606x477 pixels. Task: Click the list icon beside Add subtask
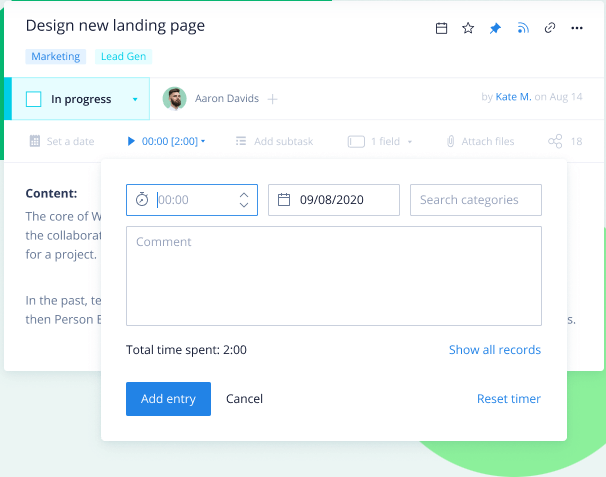coord(241,141)
